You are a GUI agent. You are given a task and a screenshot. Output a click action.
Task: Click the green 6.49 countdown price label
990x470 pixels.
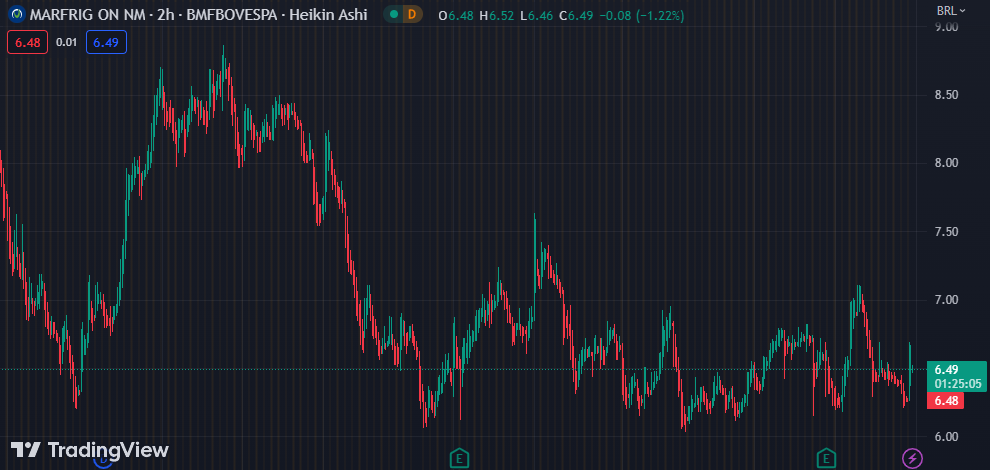pos(958,376)
